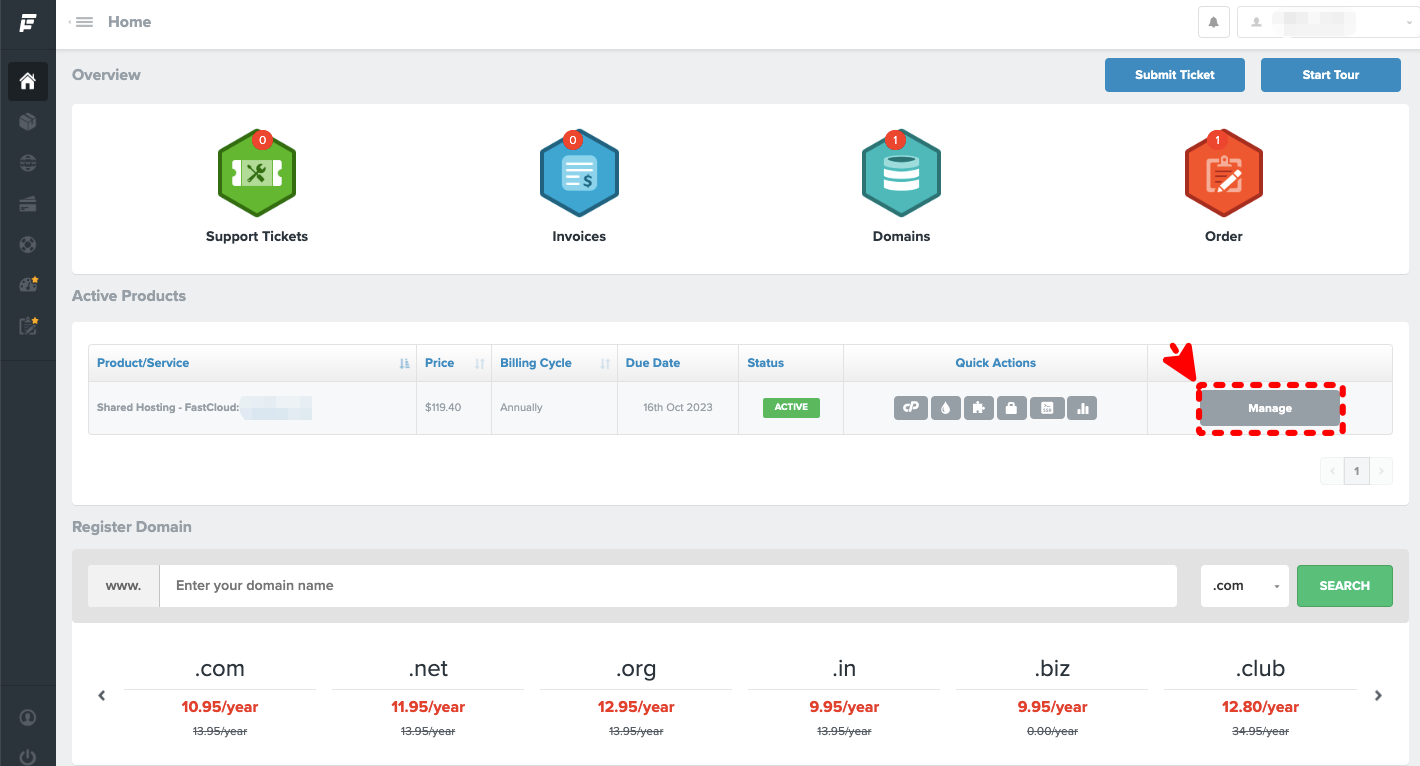Open the products box icon in the sidebar
The image size is (1420, 766).
[x=28, y=122]
